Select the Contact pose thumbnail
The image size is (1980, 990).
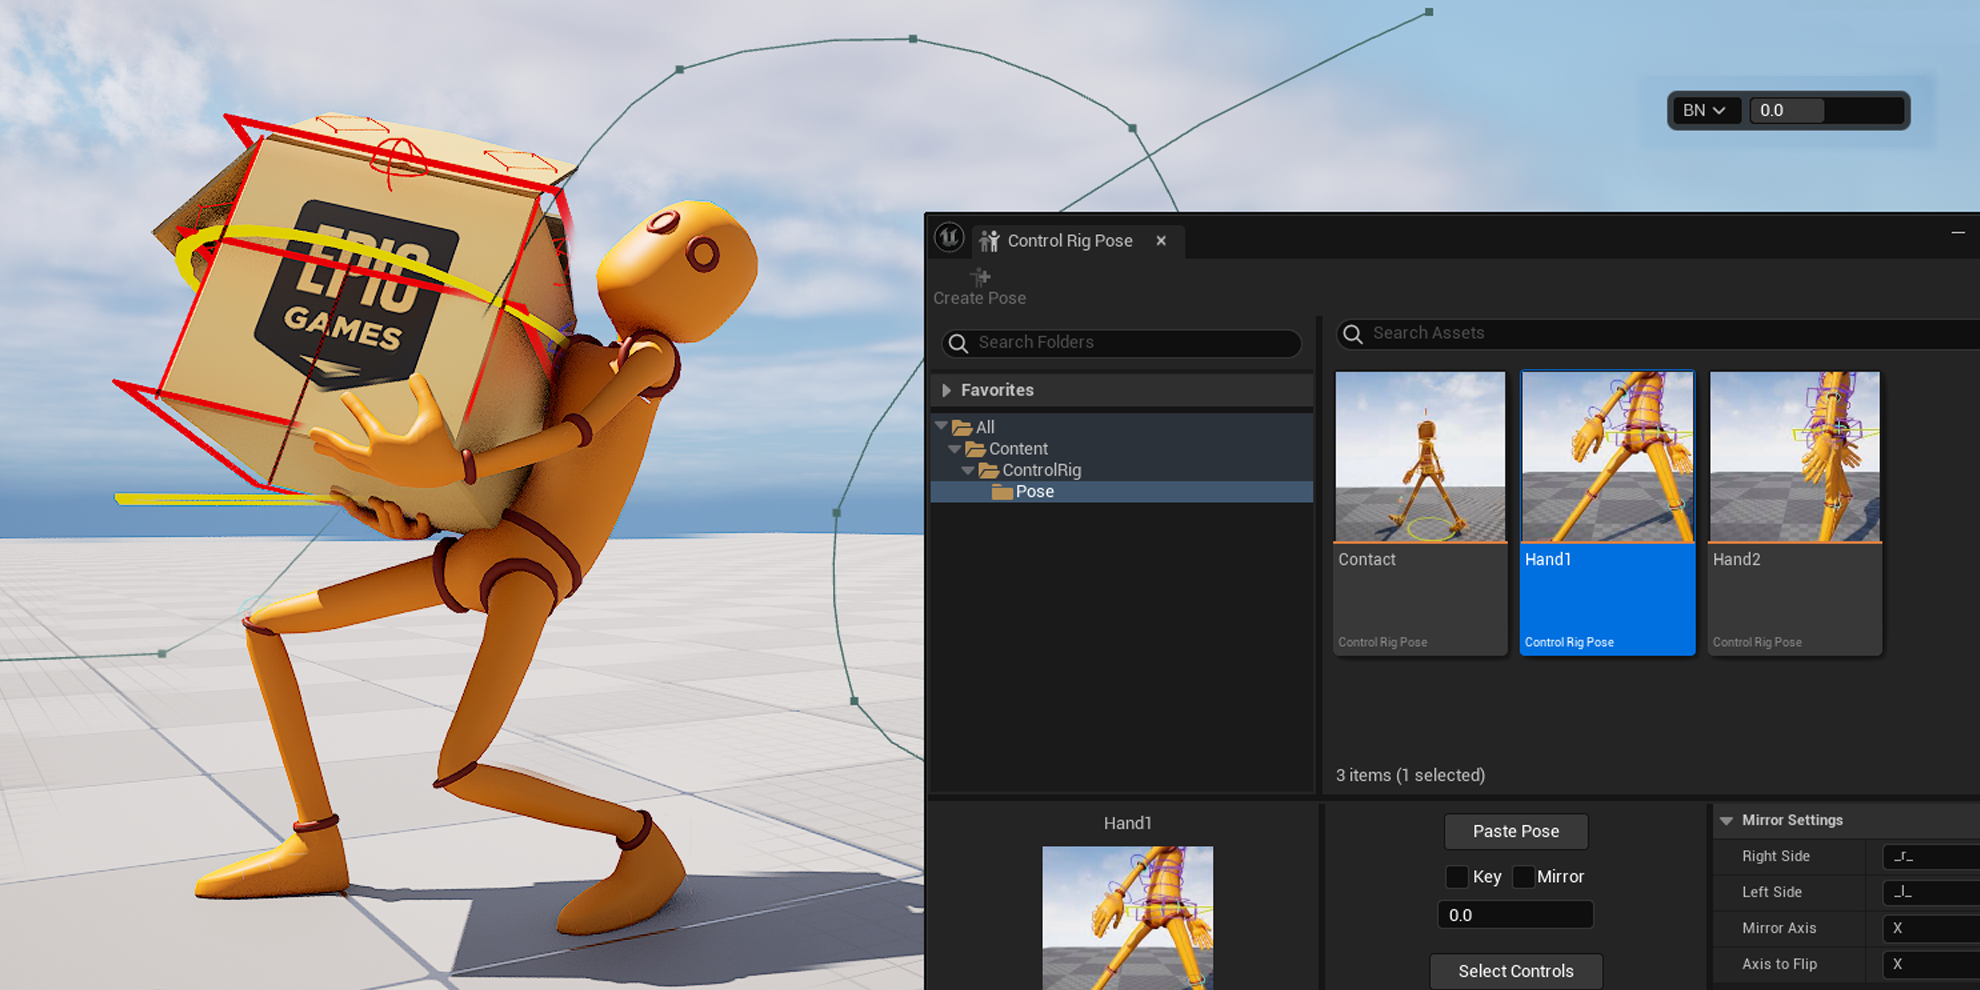[x=1420, y=457]
